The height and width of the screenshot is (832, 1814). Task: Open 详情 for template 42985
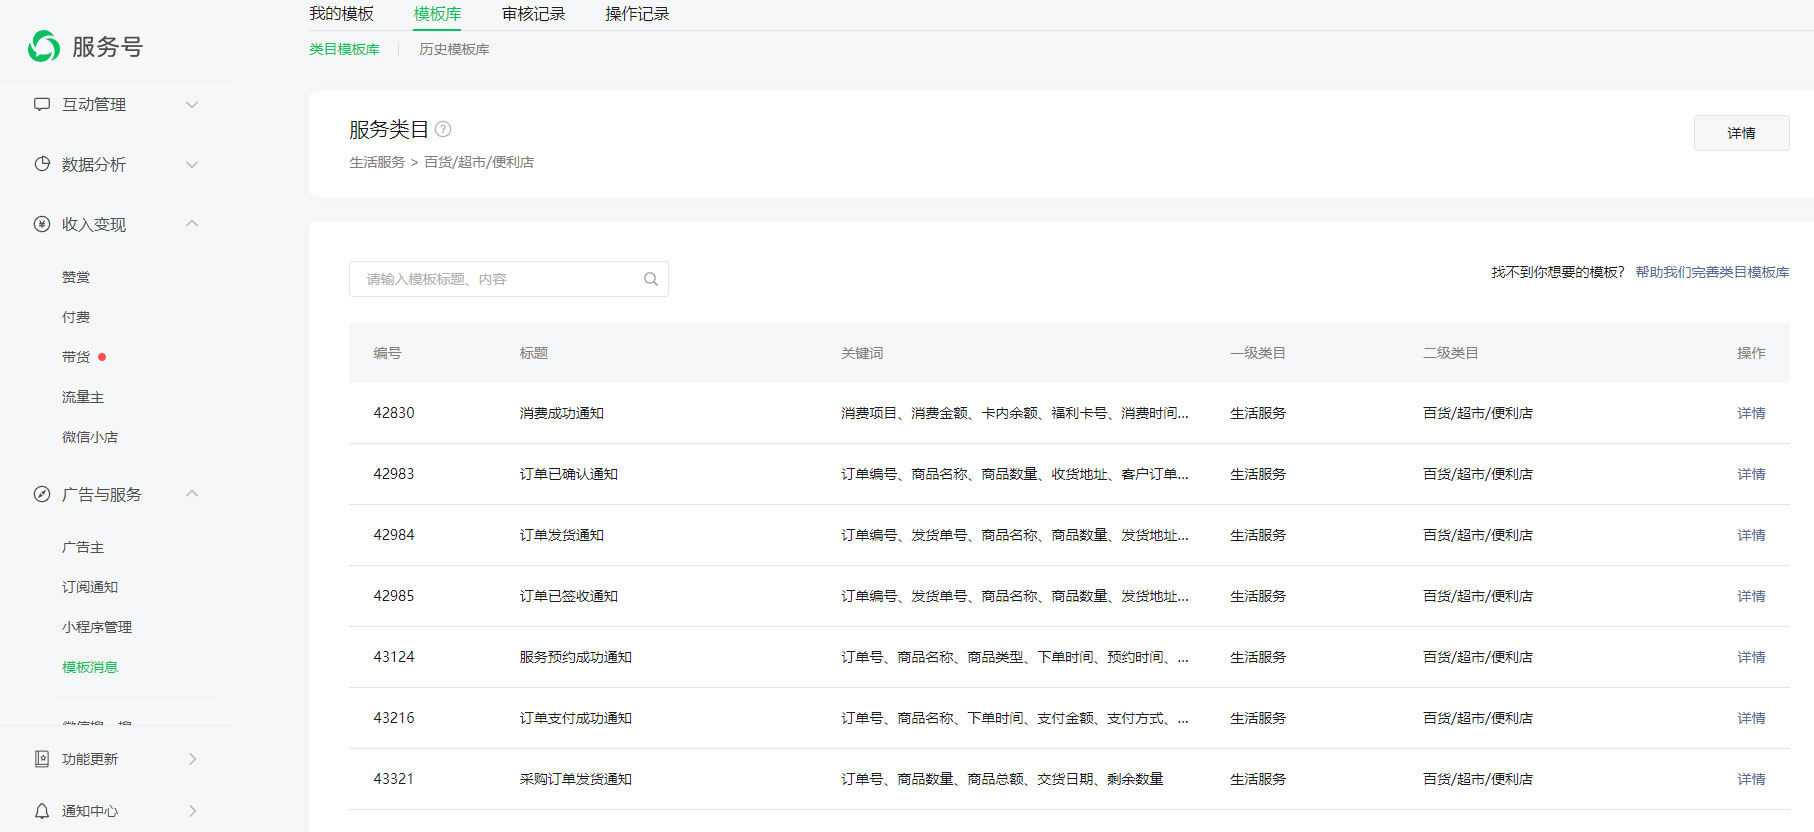tap(1751, 596)
